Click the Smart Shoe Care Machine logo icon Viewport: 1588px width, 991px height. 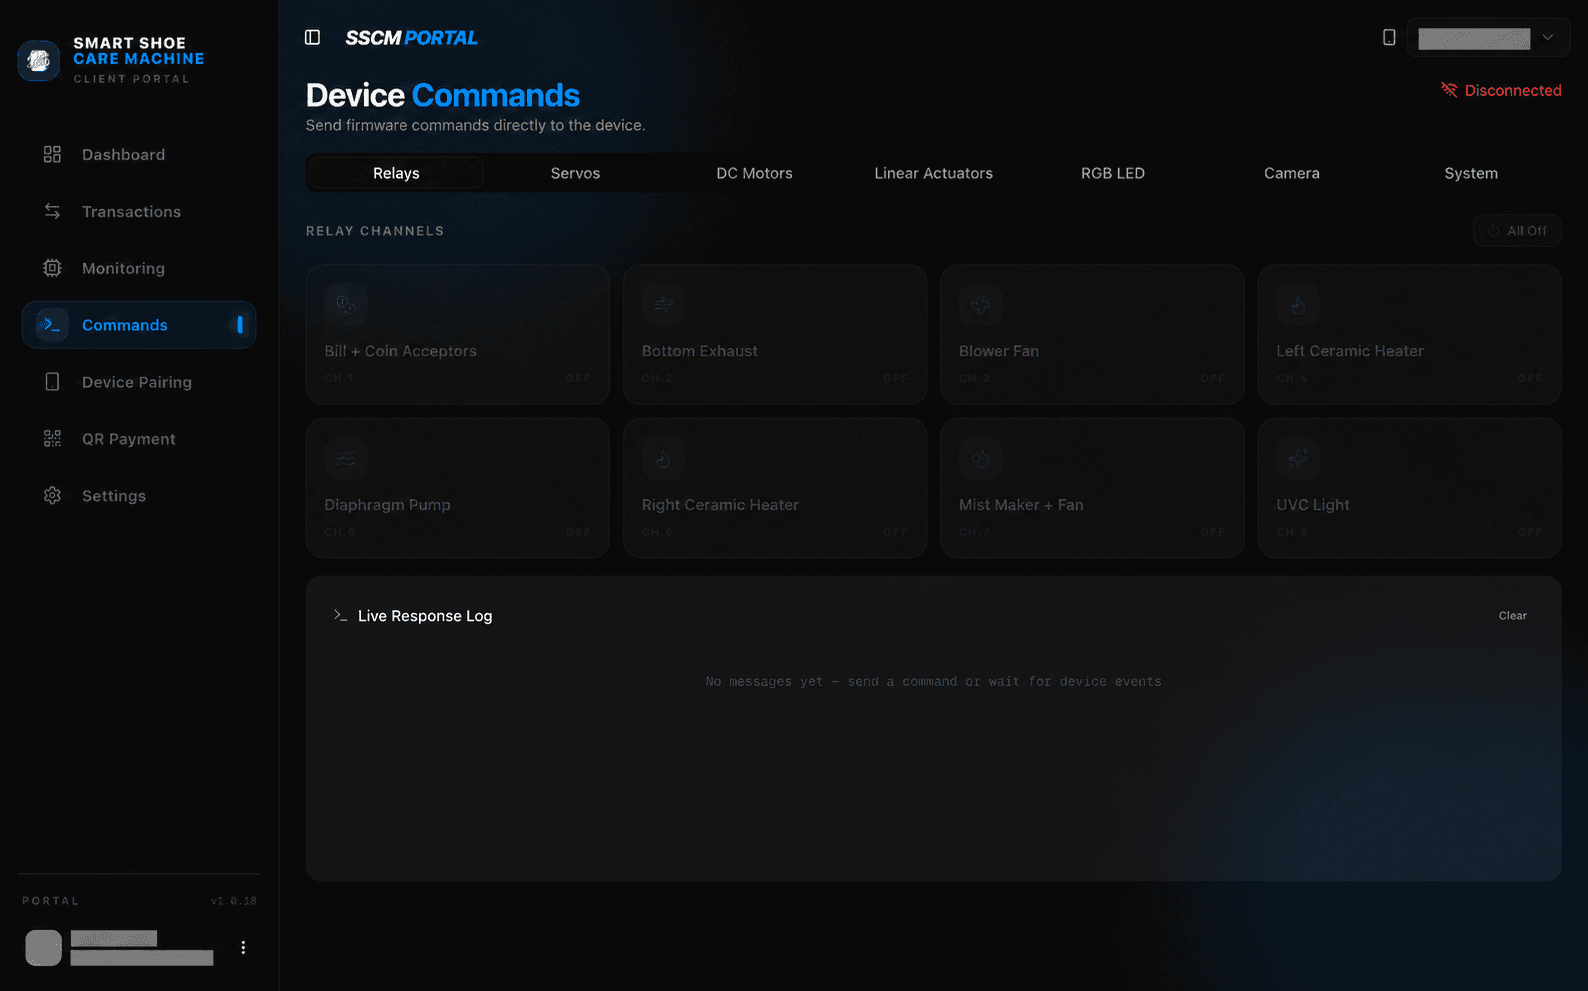39,61
